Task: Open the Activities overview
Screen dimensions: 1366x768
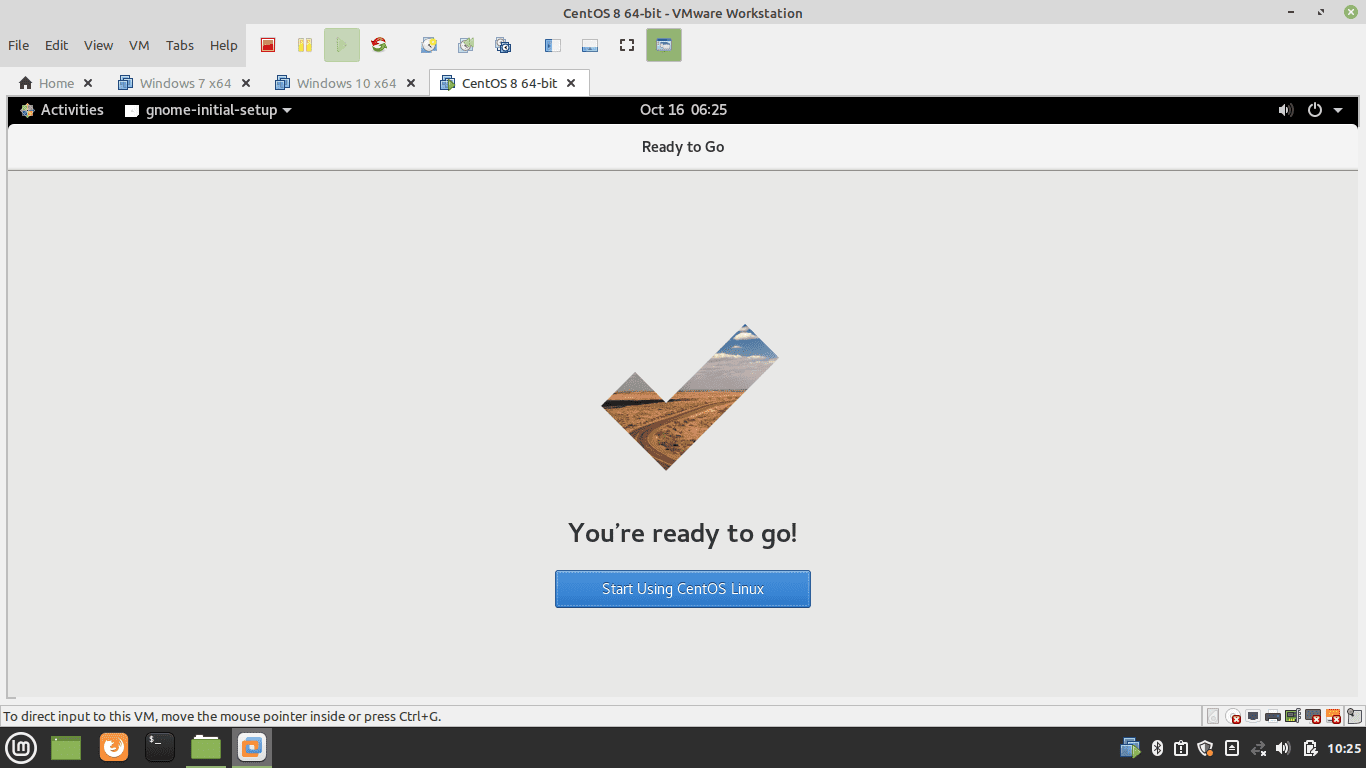Action: 62,110
